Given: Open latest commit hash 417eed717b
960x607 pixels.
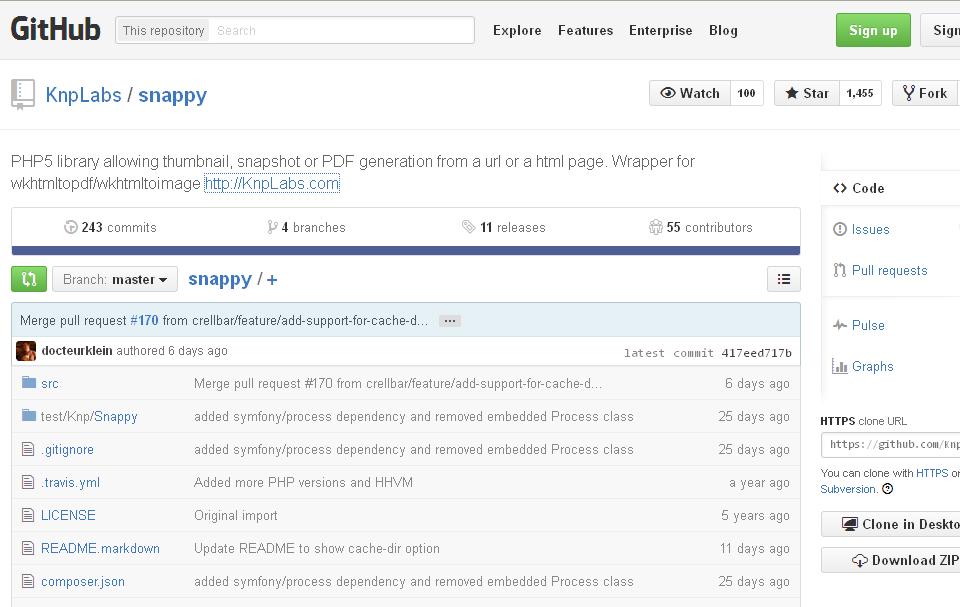Looking at the screenshot, I should point(757,353).
